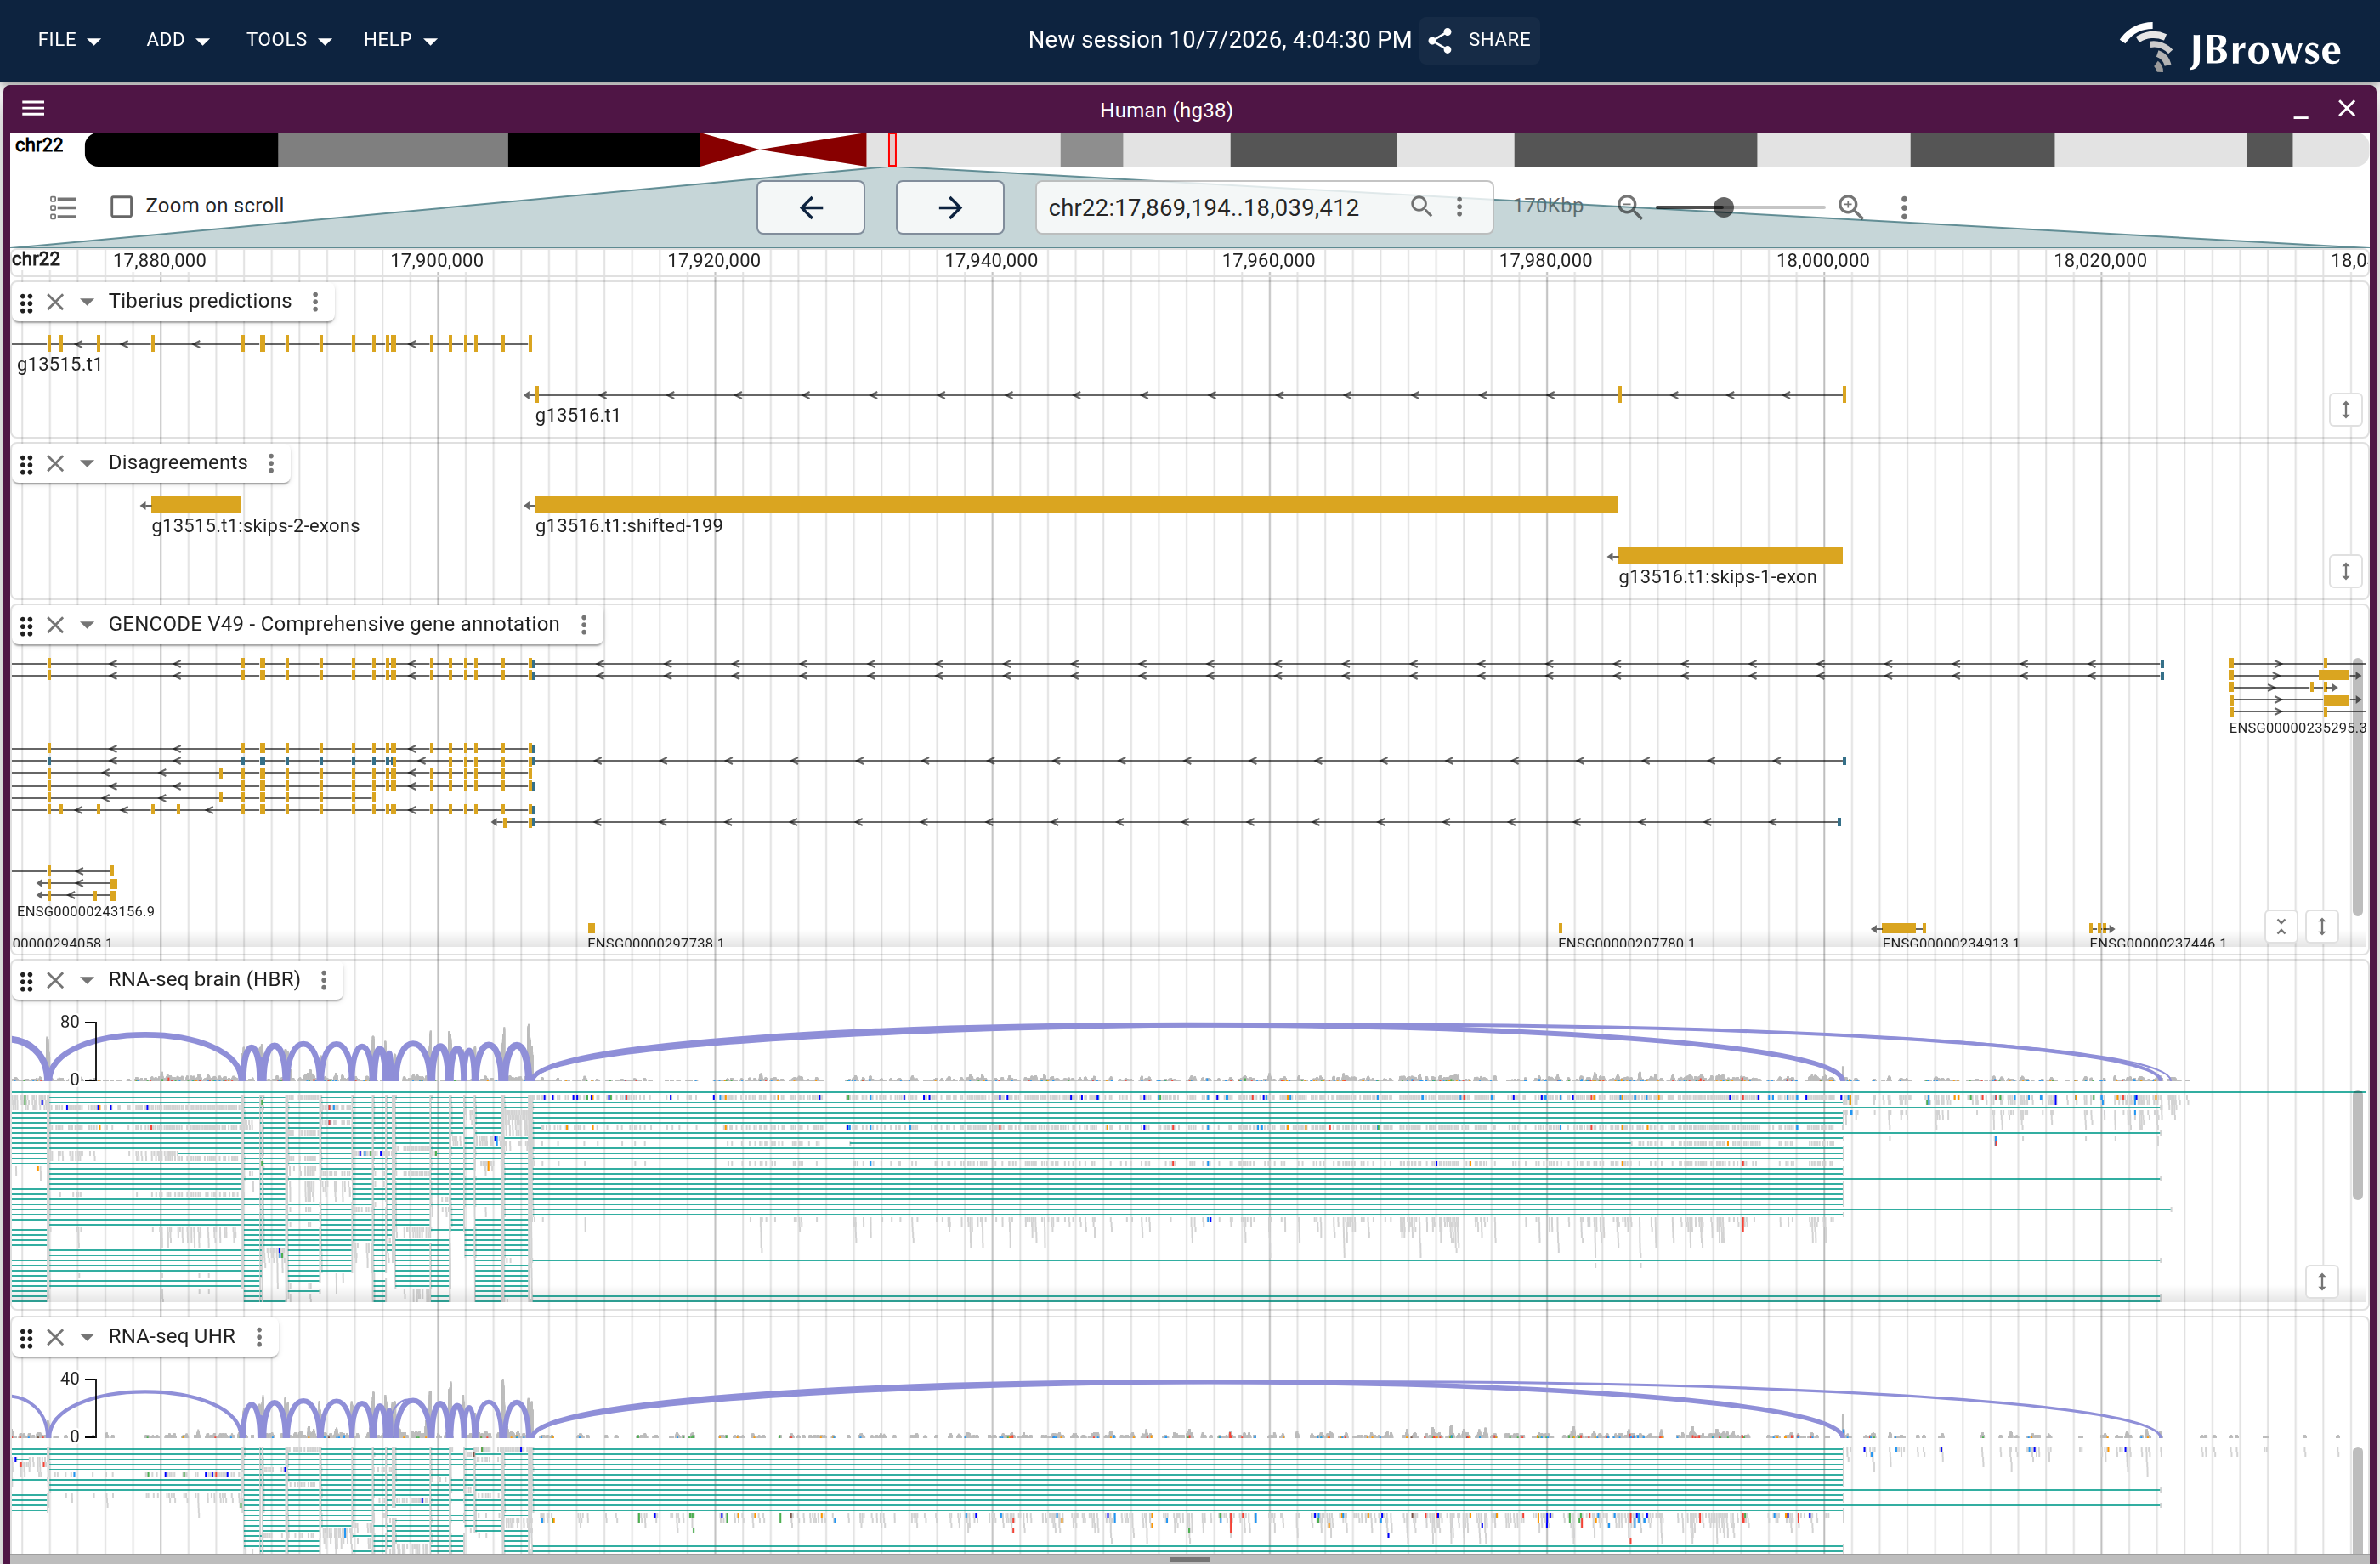Close the Disagreements track
The width and height of the screenshot is (2380, 1564).
[x=56, y=463]
